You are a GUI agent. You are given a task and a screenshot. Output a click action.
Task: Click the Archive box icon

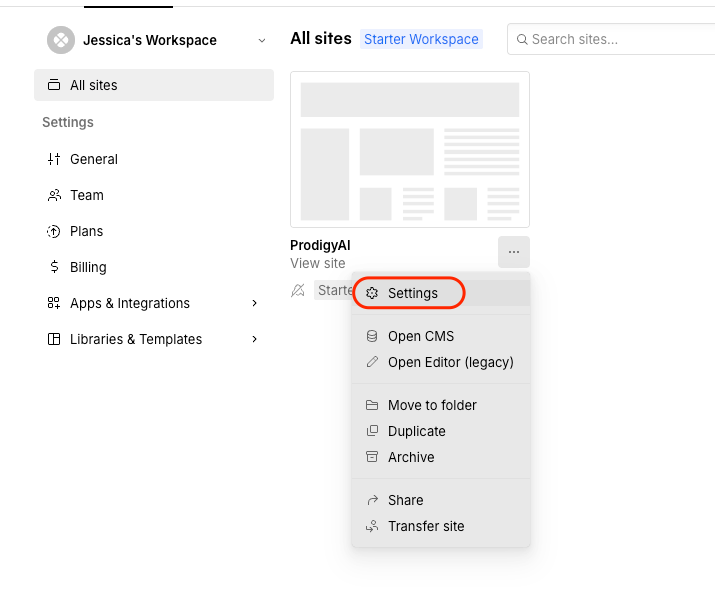[372, 457]
